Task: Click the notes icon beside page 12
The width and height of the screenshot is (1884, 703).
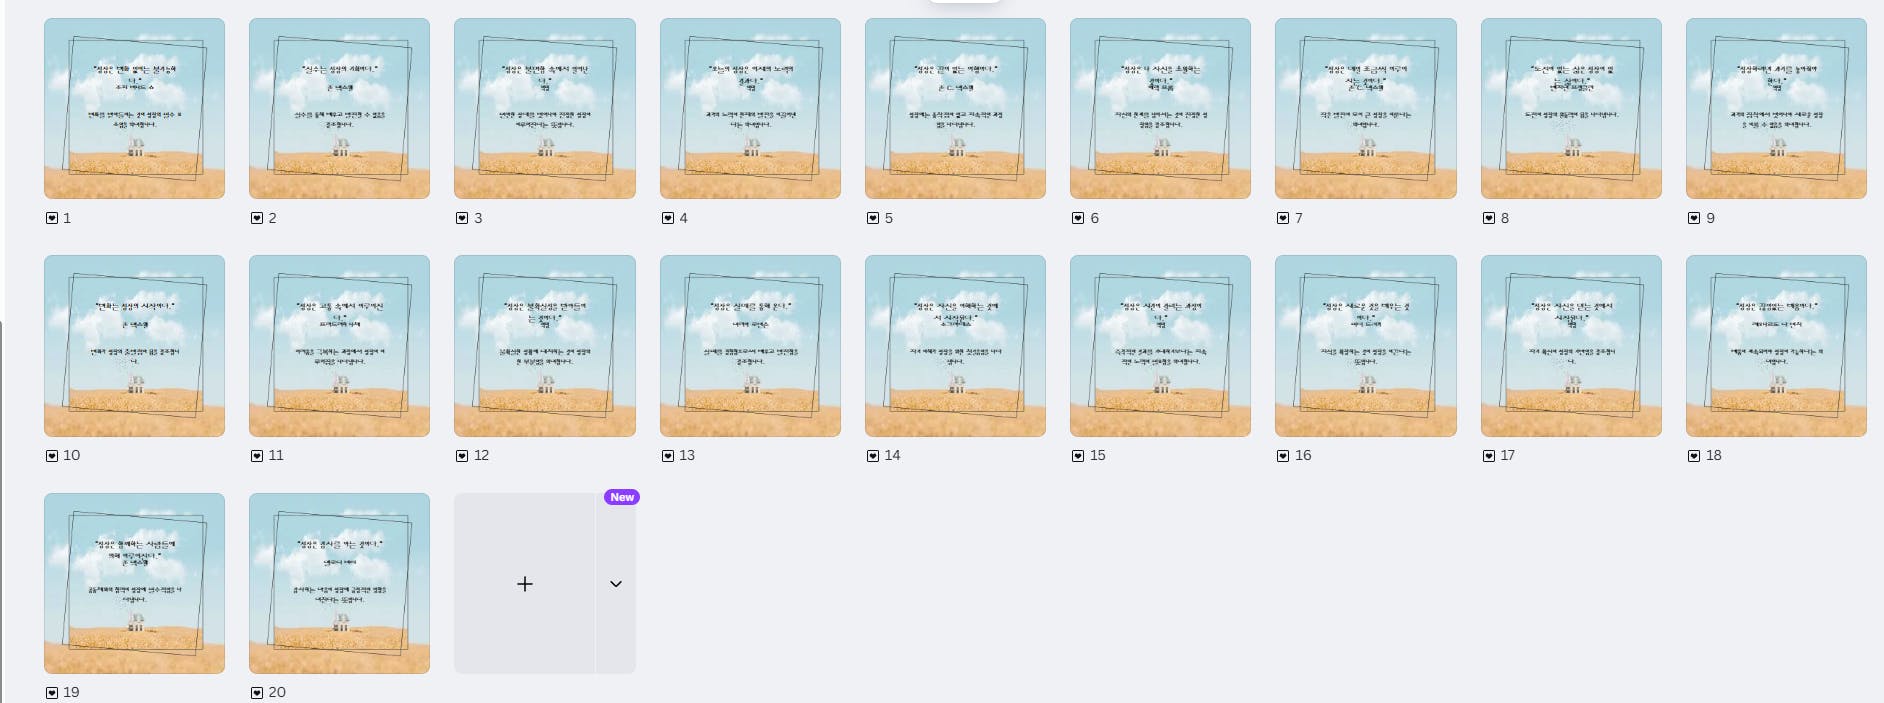Action: tap(461, 455)
